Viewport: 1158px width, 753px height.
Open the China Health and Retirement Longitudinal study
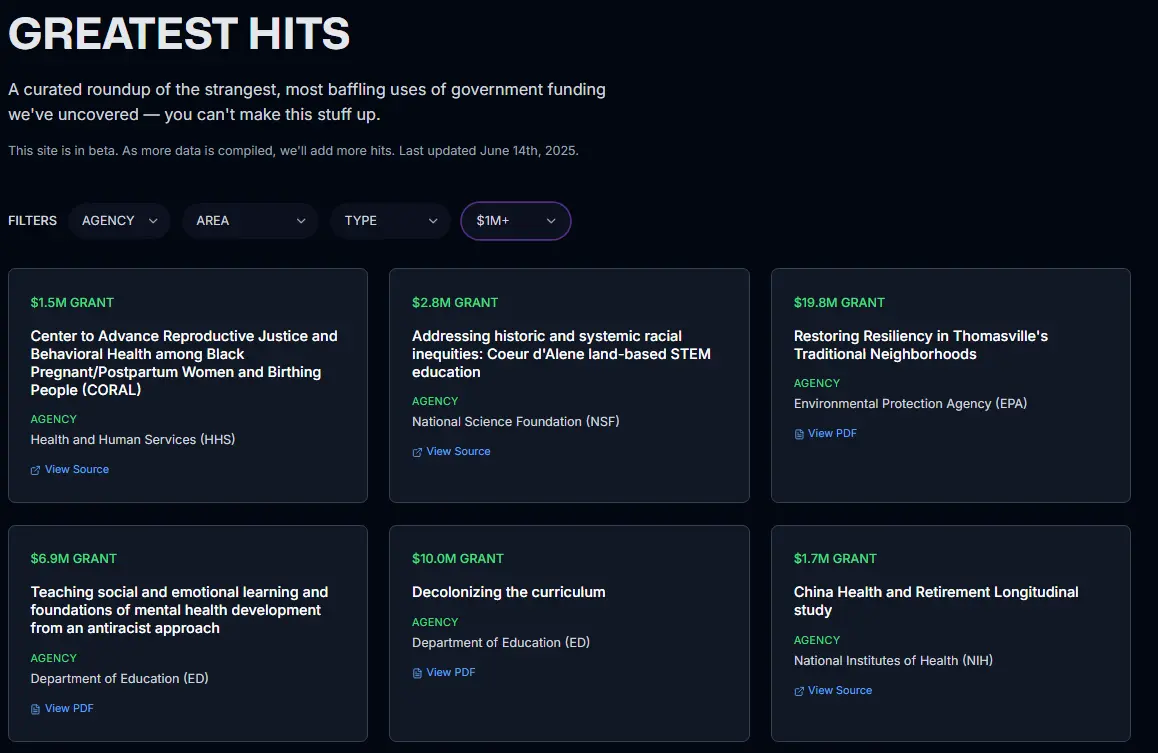(935, 601)
